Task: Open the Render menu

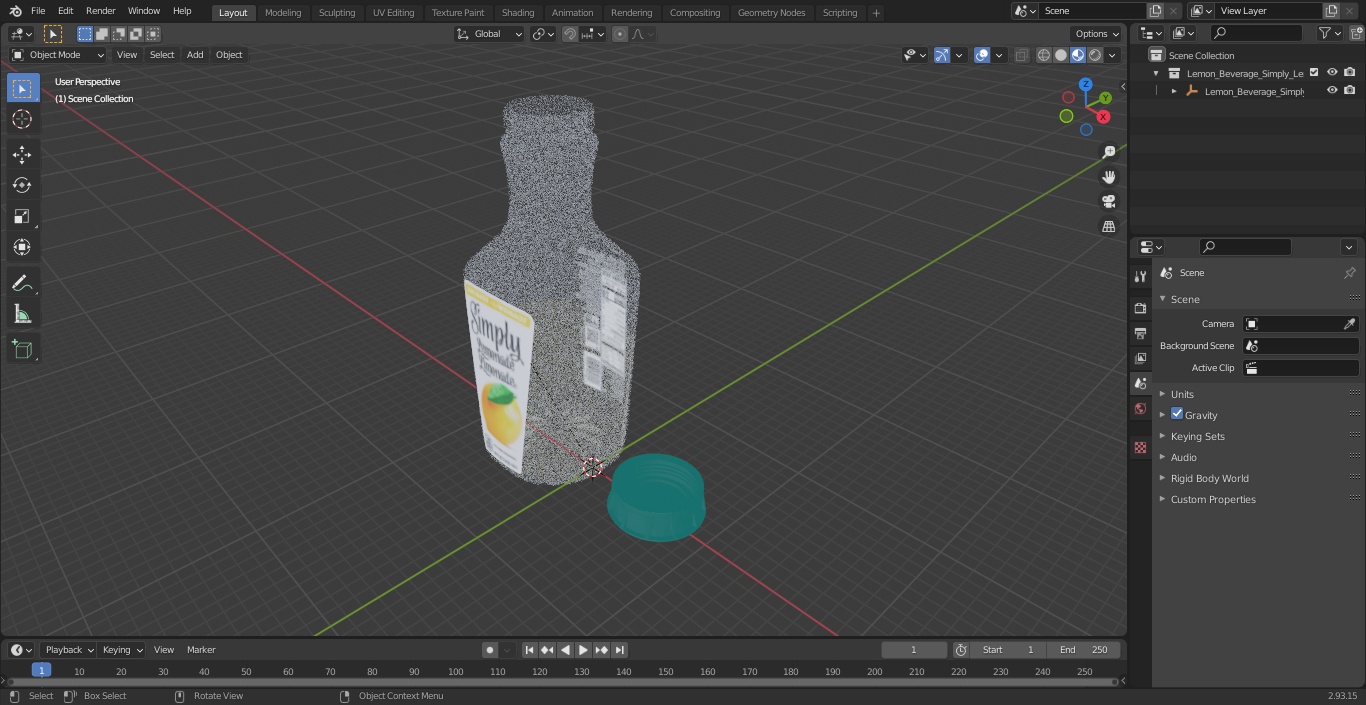Action: pyautogui.click(x=100, y=11)
